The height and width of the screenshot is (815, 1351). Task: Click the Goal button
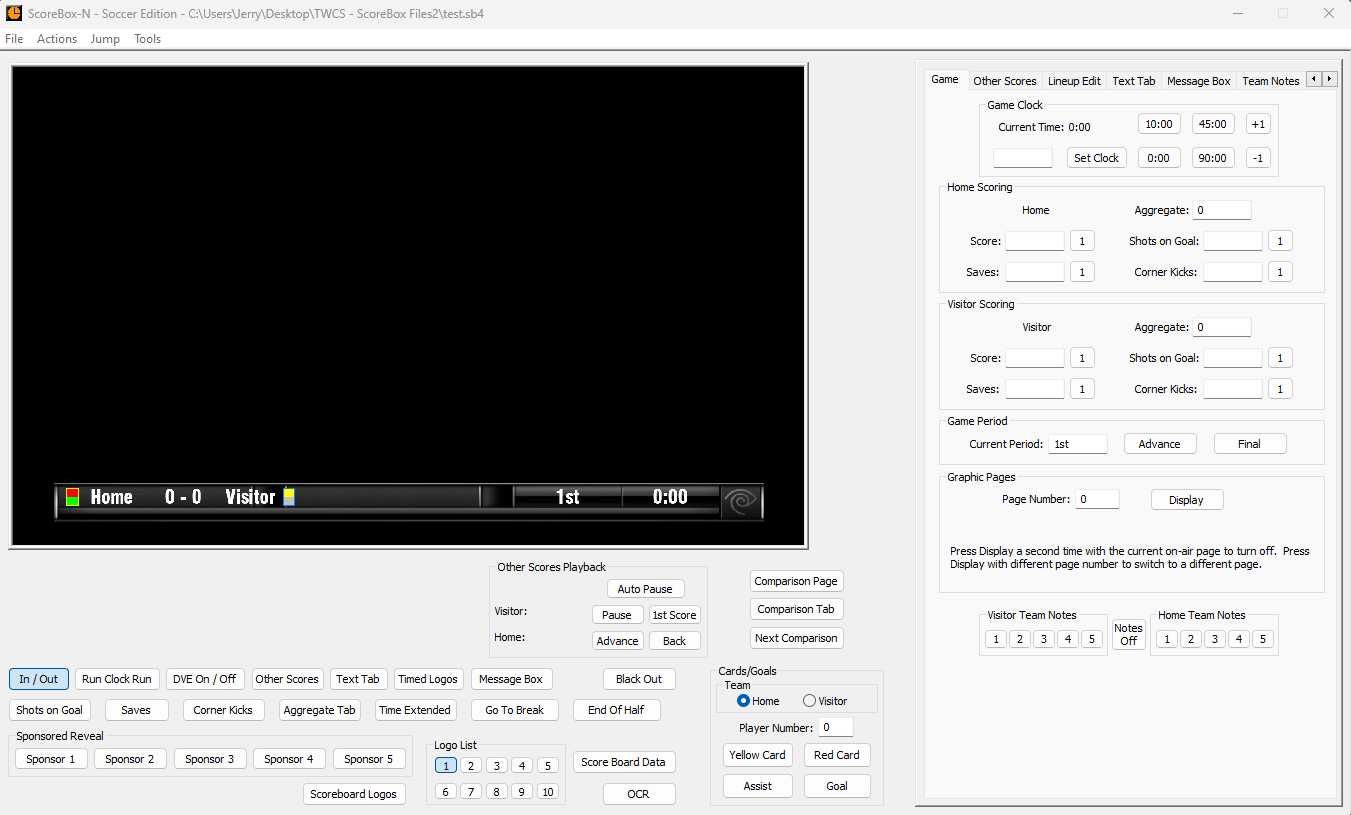click(836, 785)
